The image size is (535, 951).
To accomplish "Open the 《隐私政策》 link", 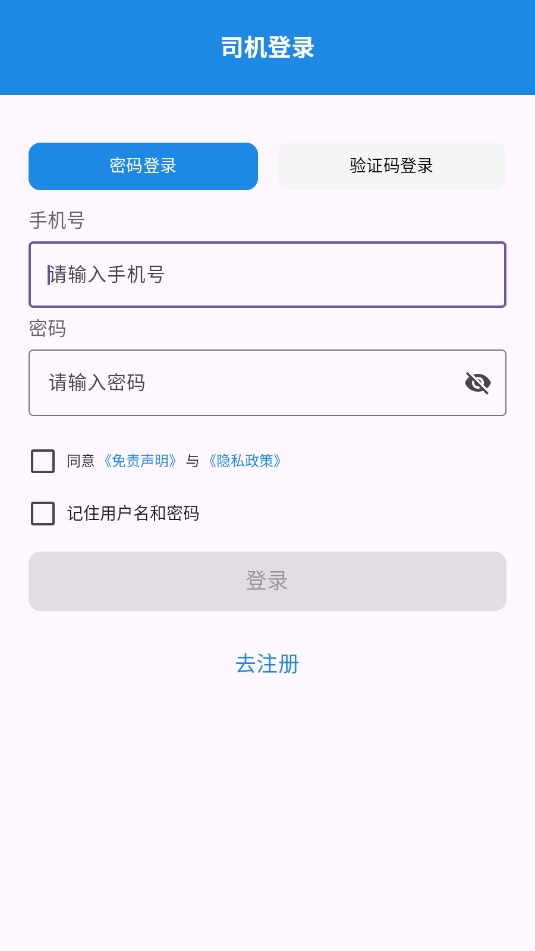I will point(244,461).
